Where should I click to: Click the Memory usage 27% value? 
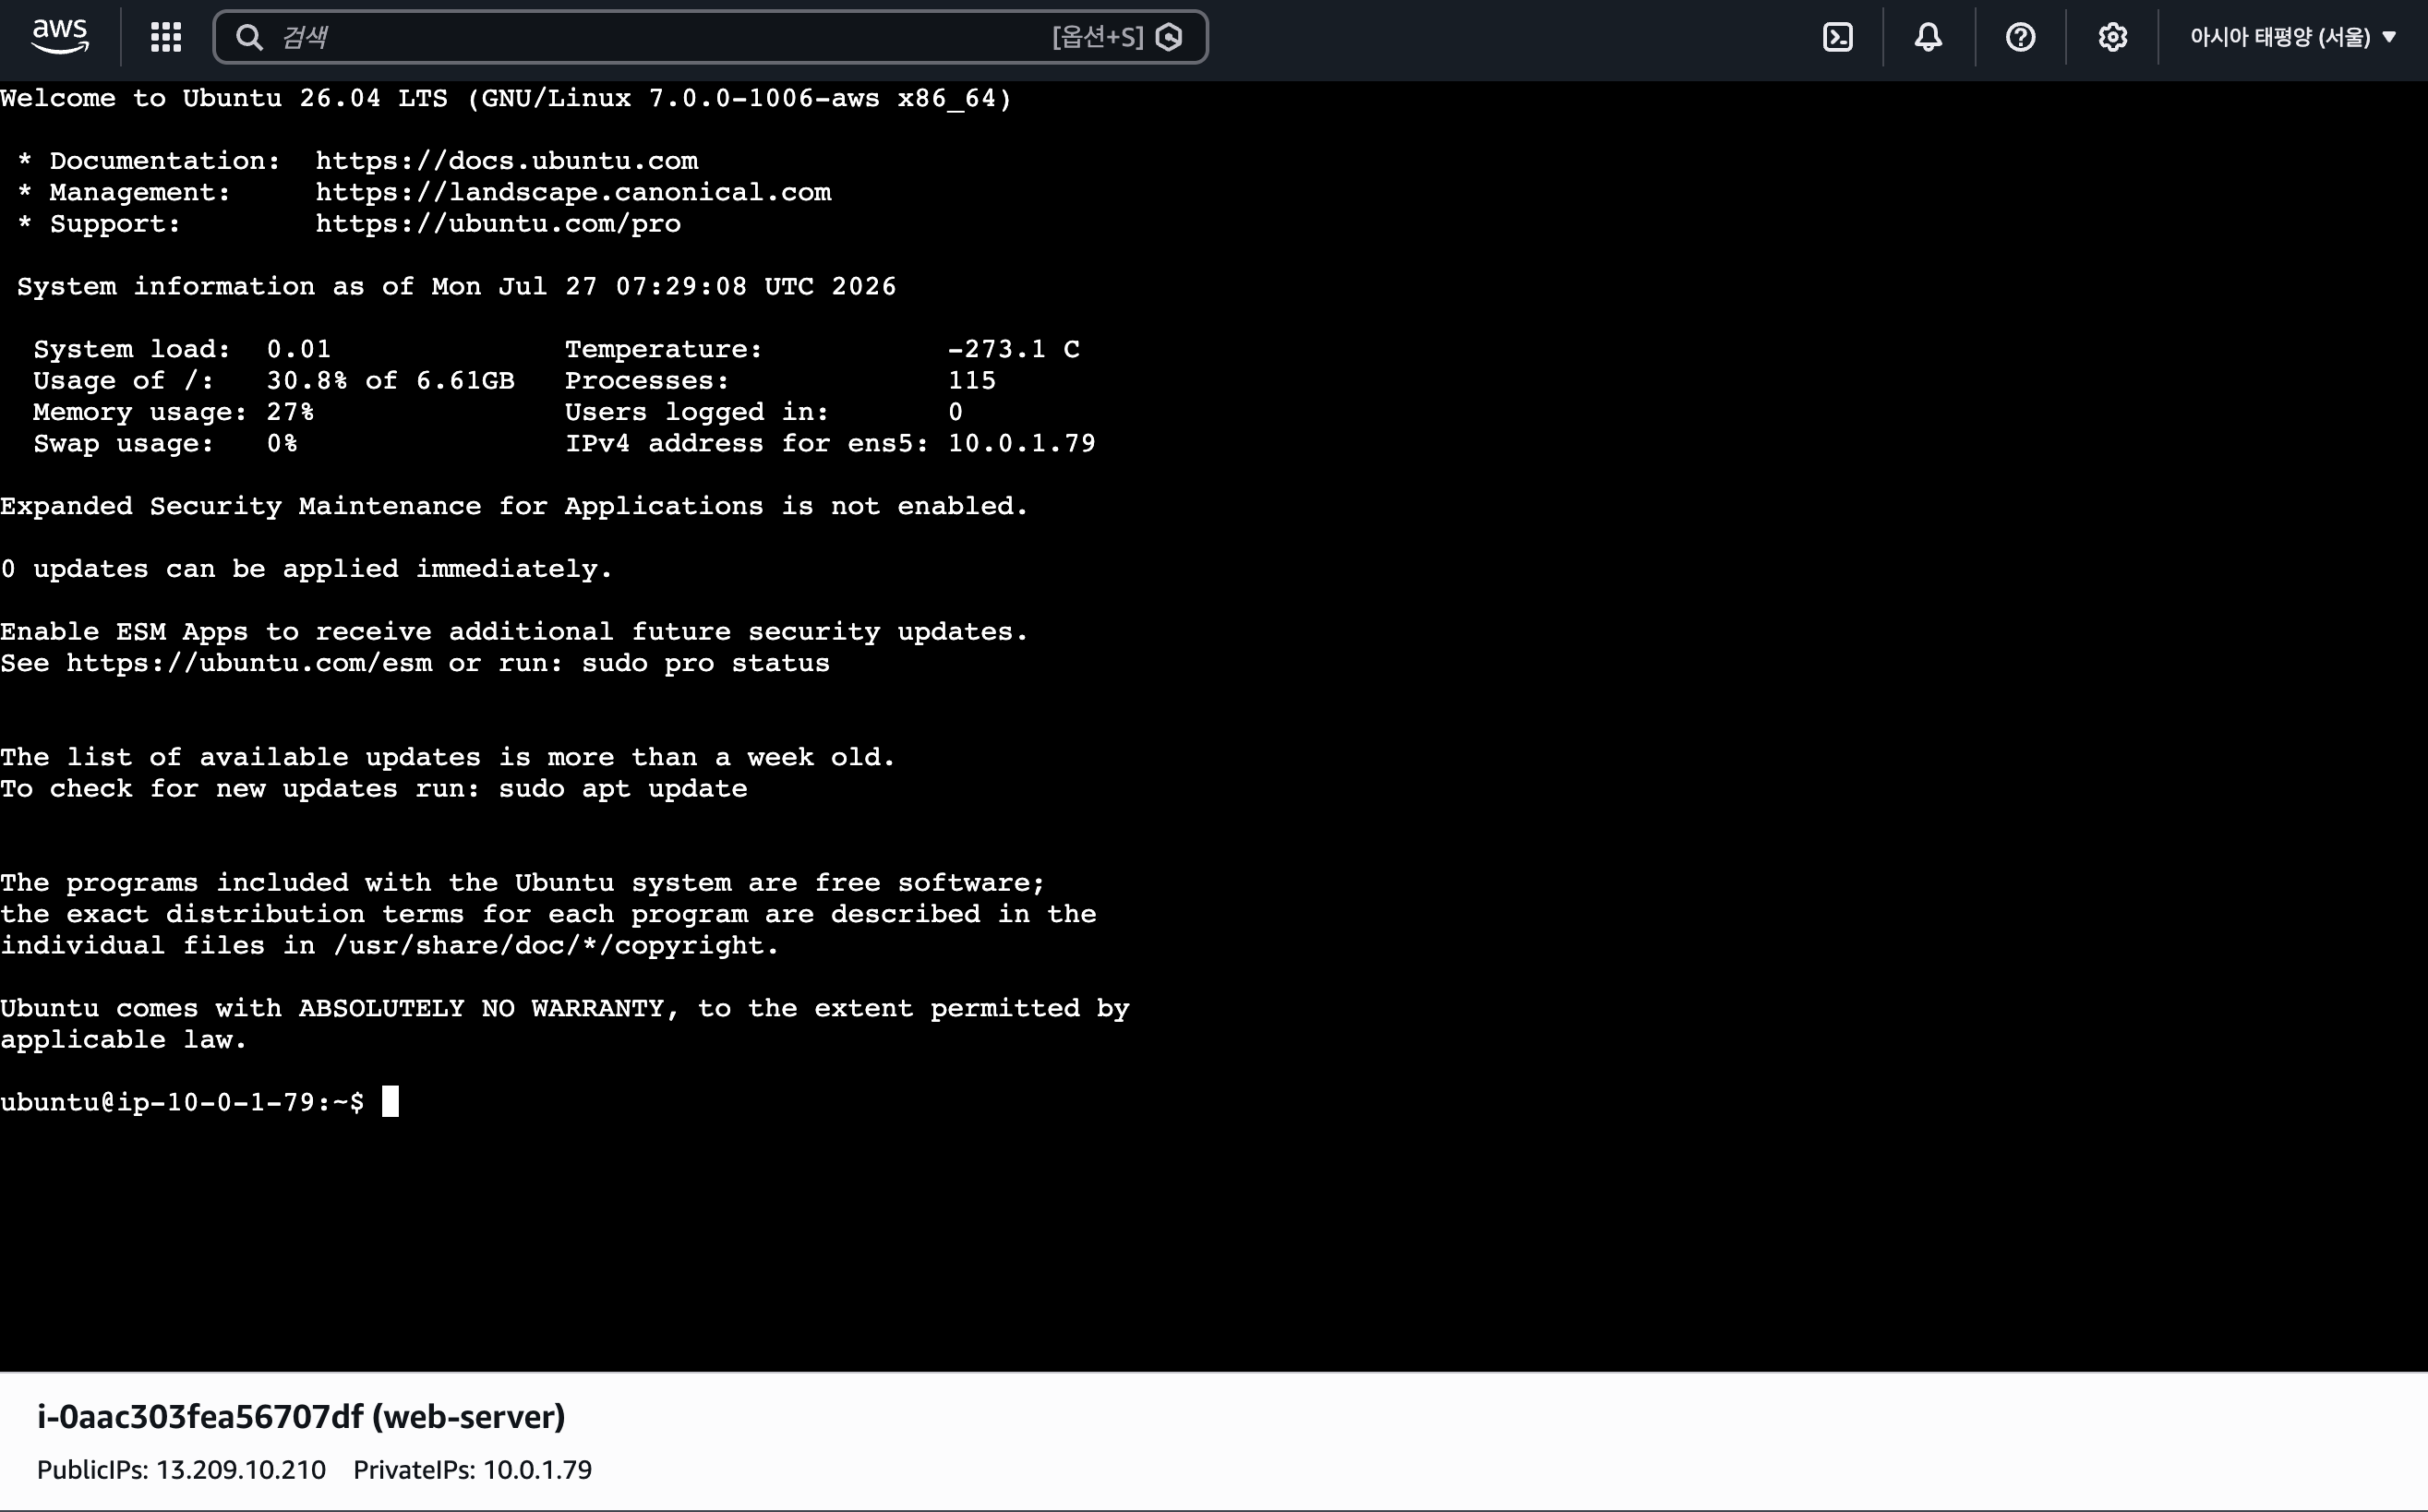290,412
